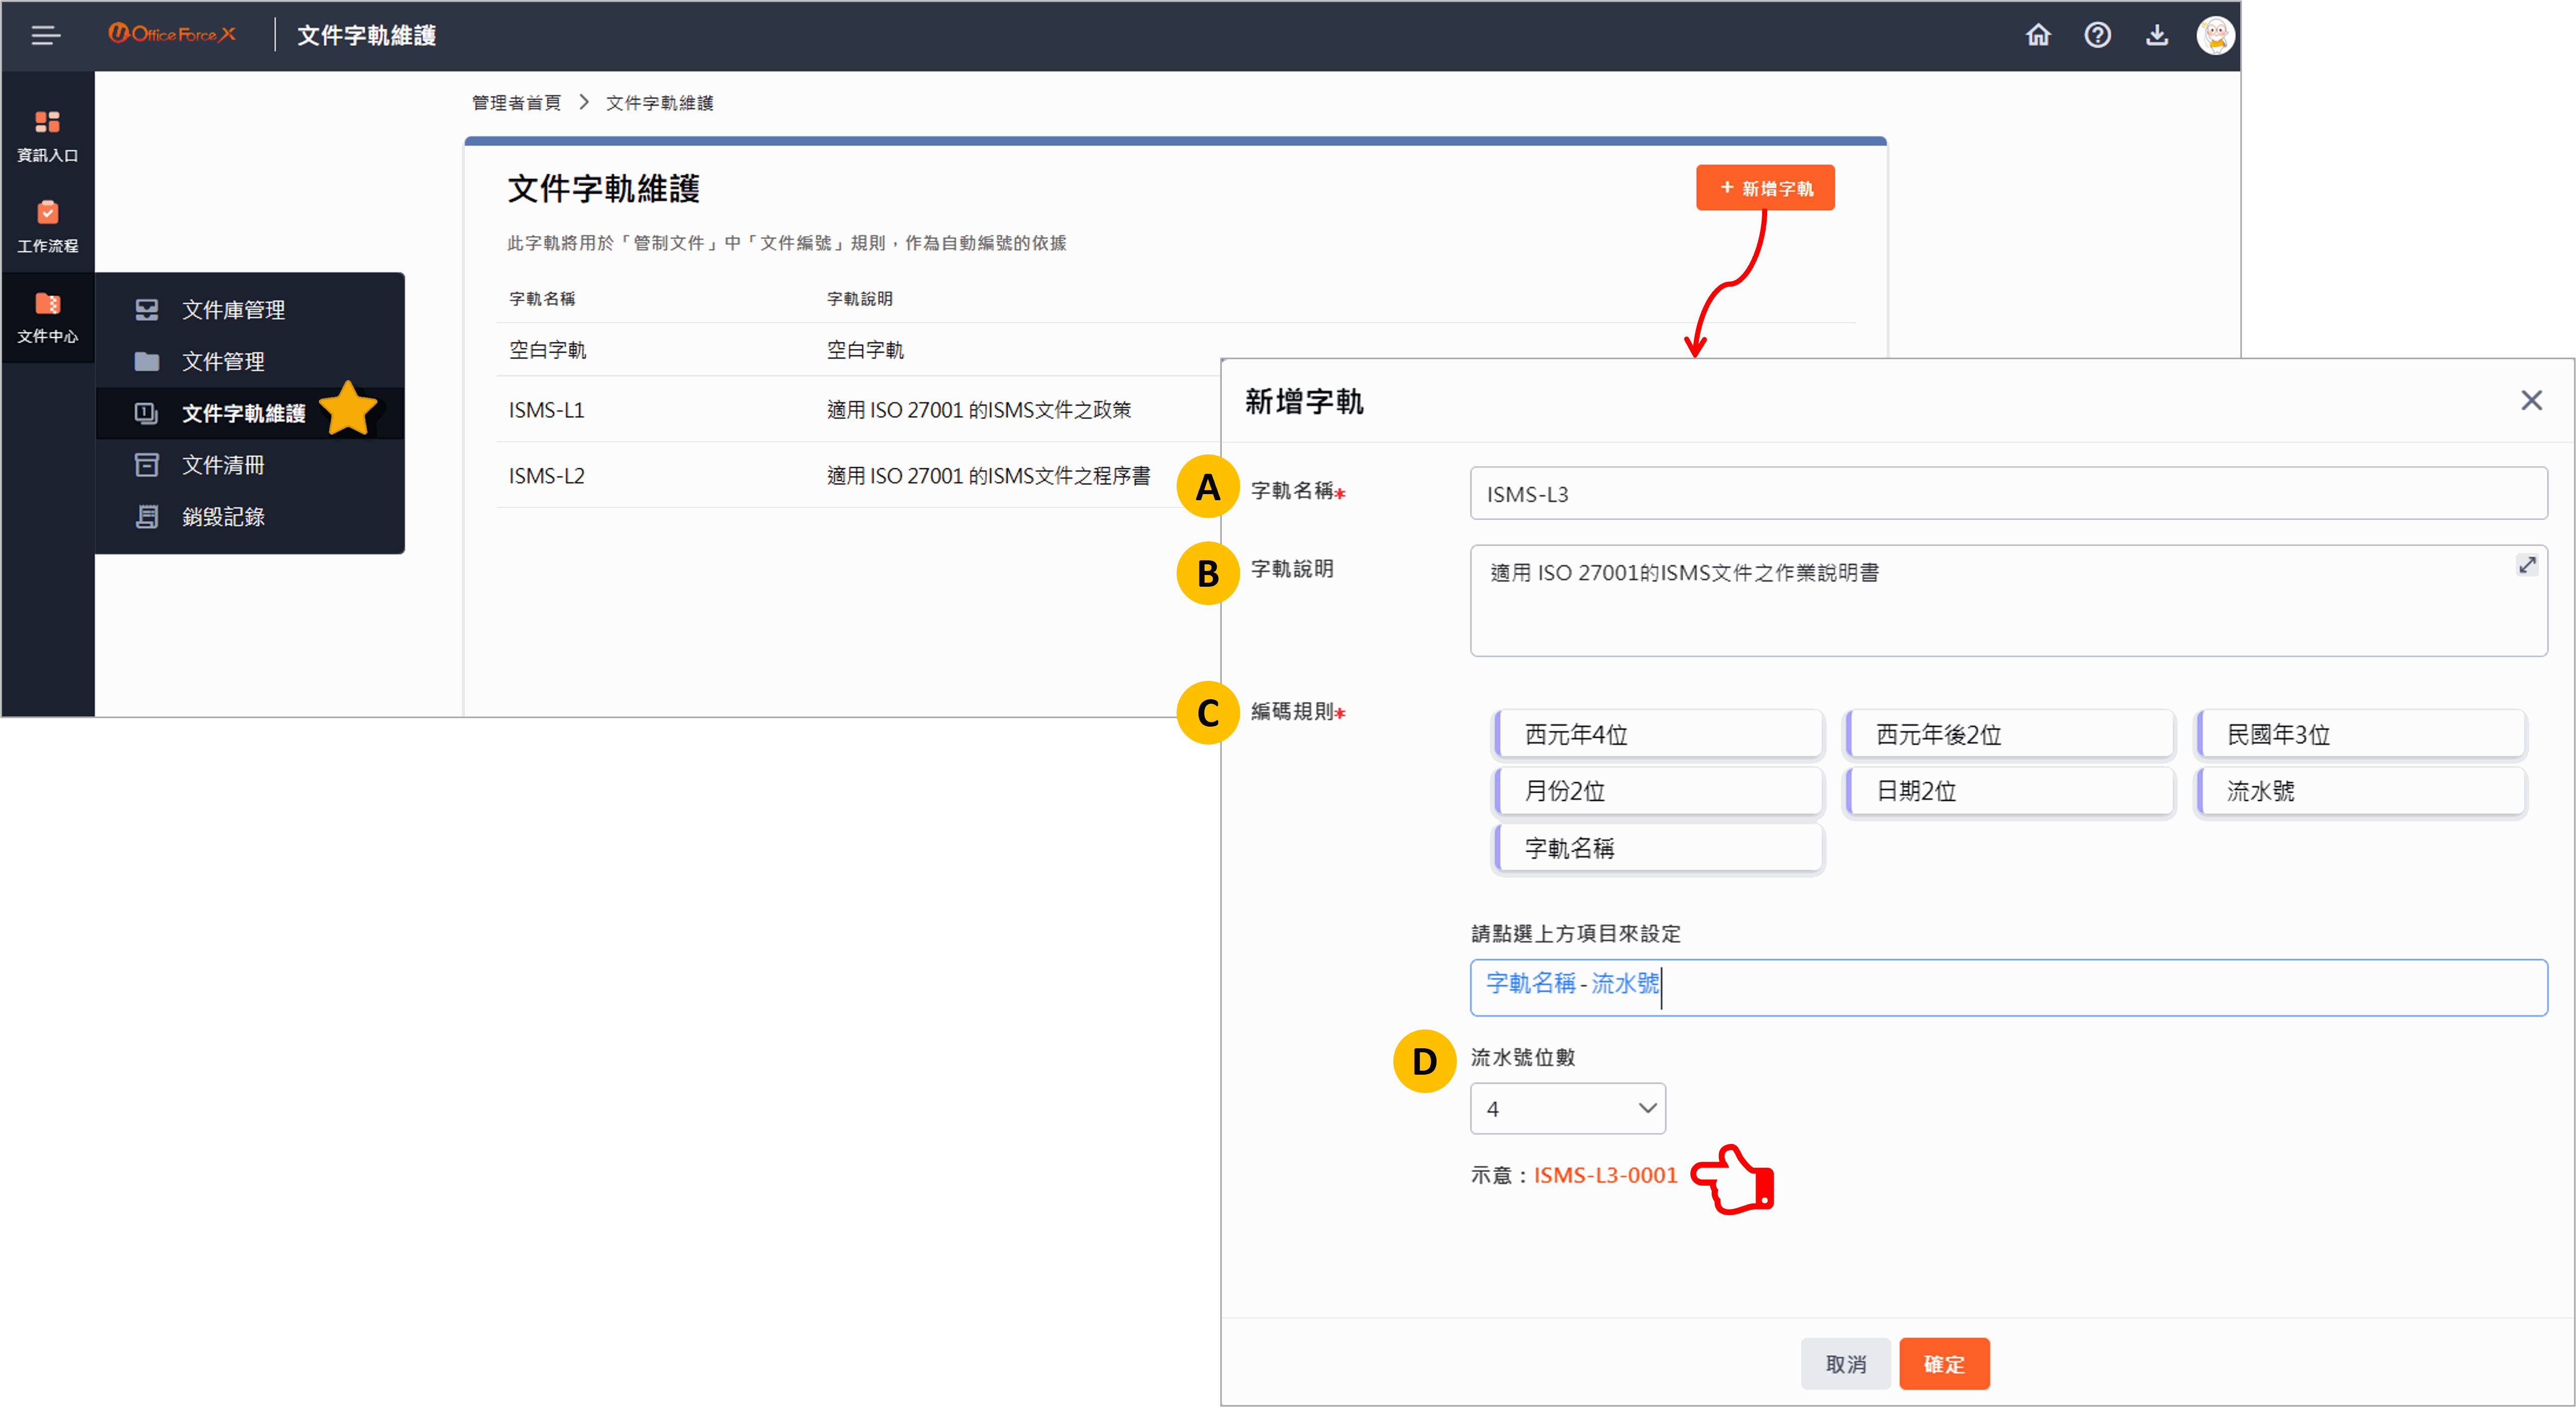Open the user avatar profile
Viewport: 2576px width, 1407px height.
[2215, 36]
